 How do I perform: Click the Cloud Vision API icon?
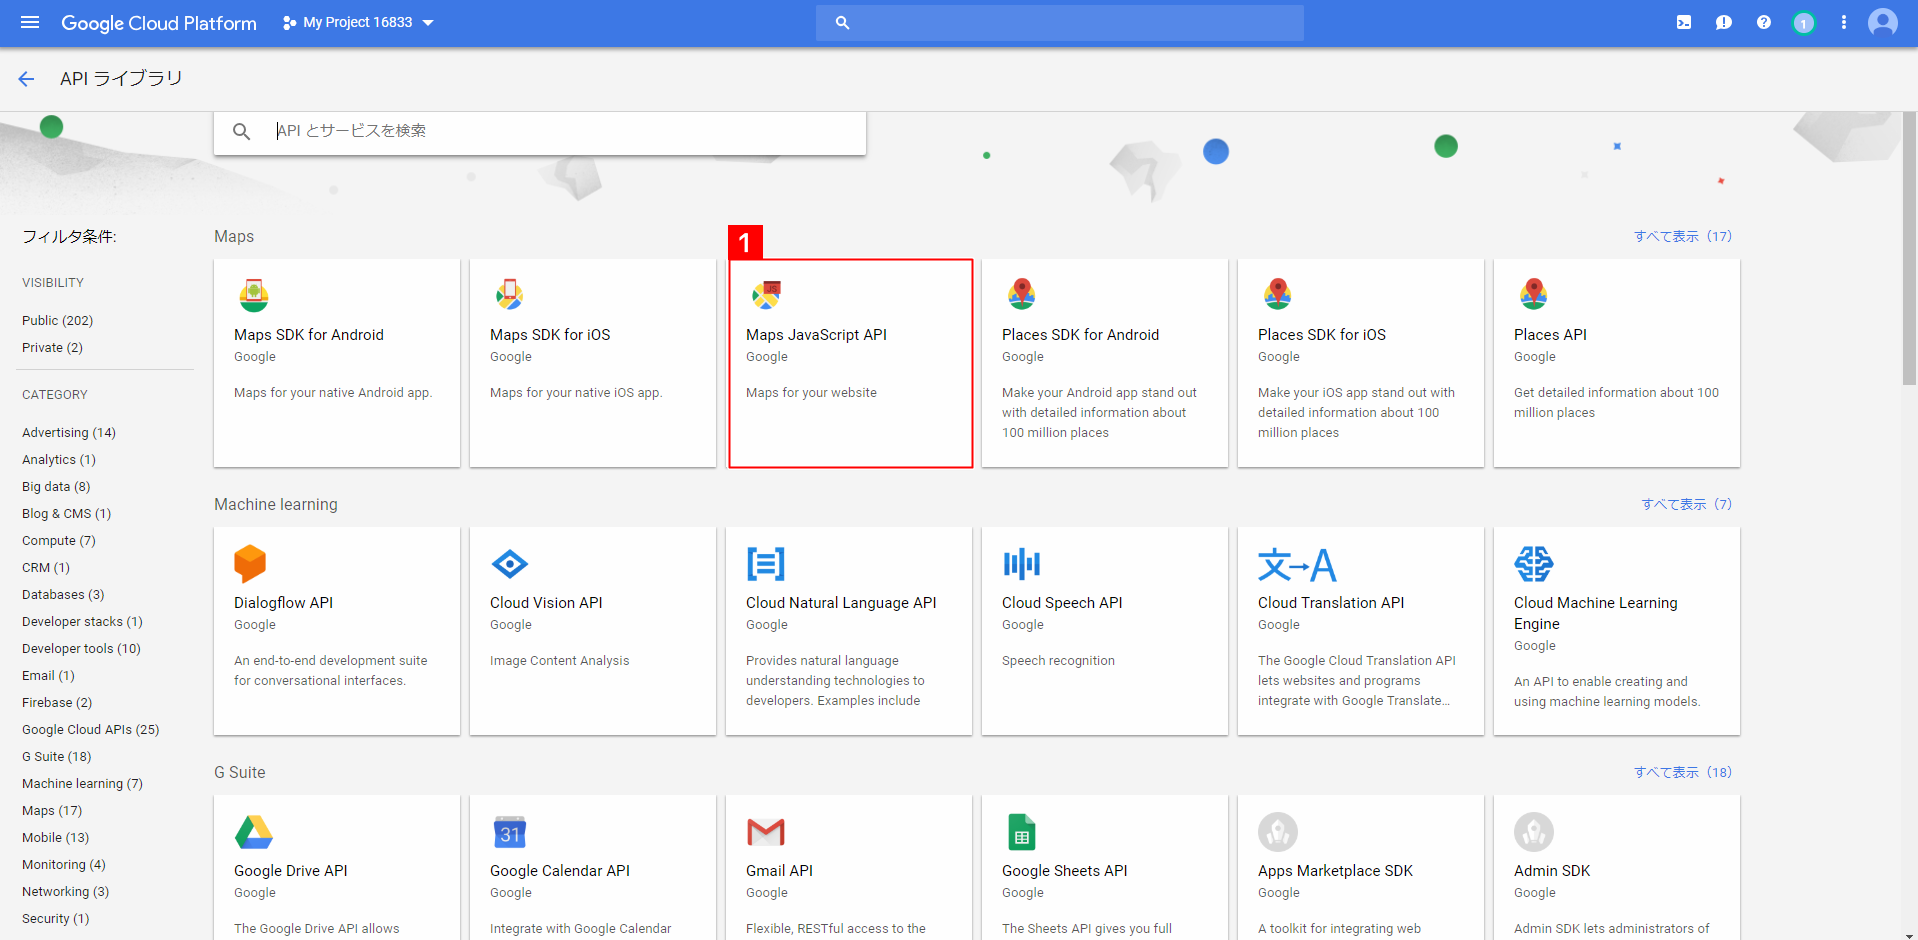click(510, 564)
